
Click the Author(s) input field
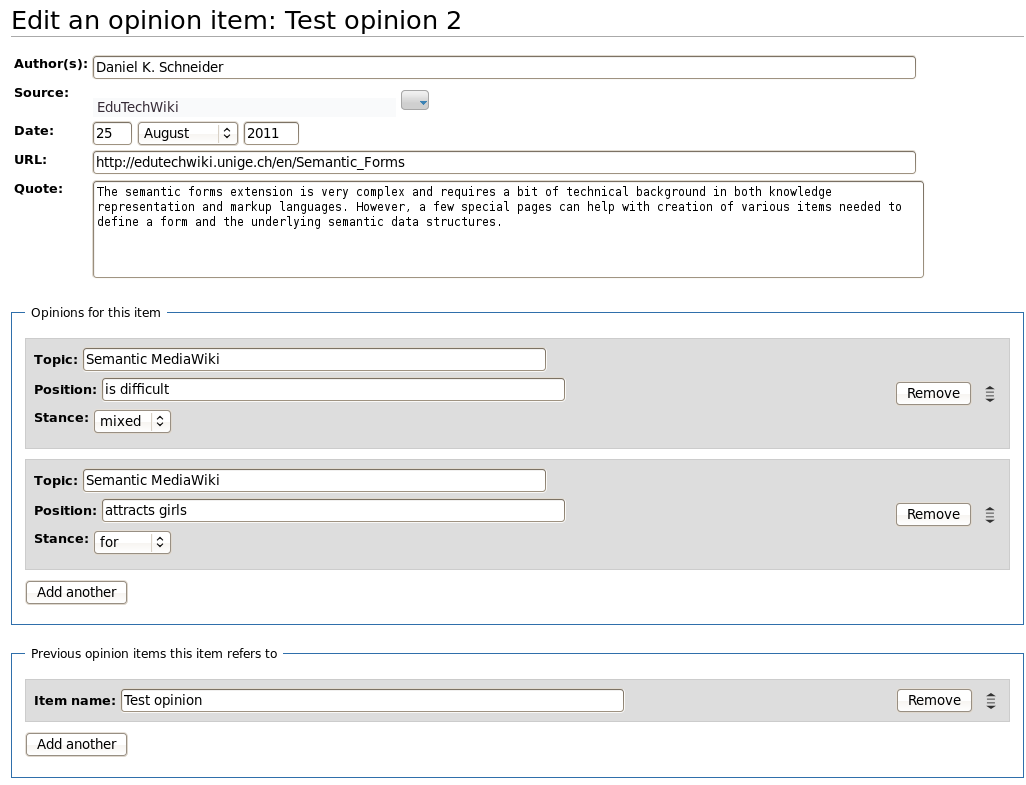504,67
